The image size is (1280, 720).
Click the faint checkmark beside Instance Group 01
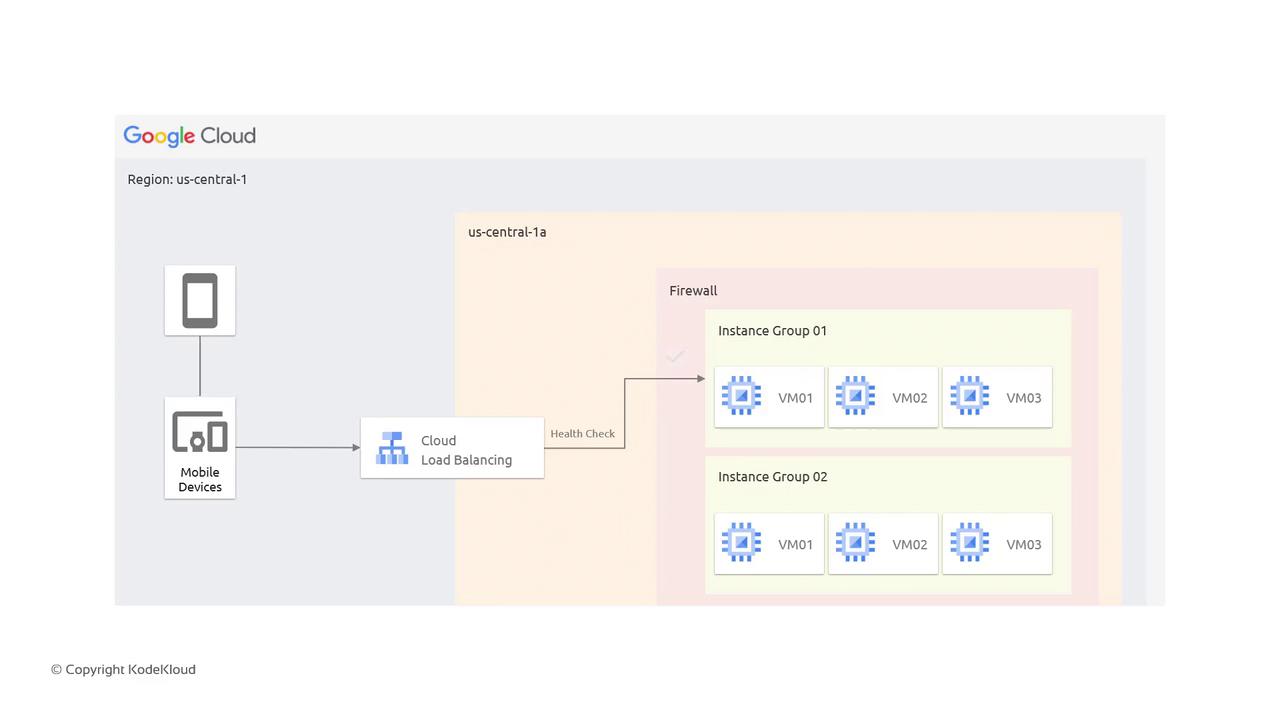pos(675,355)
